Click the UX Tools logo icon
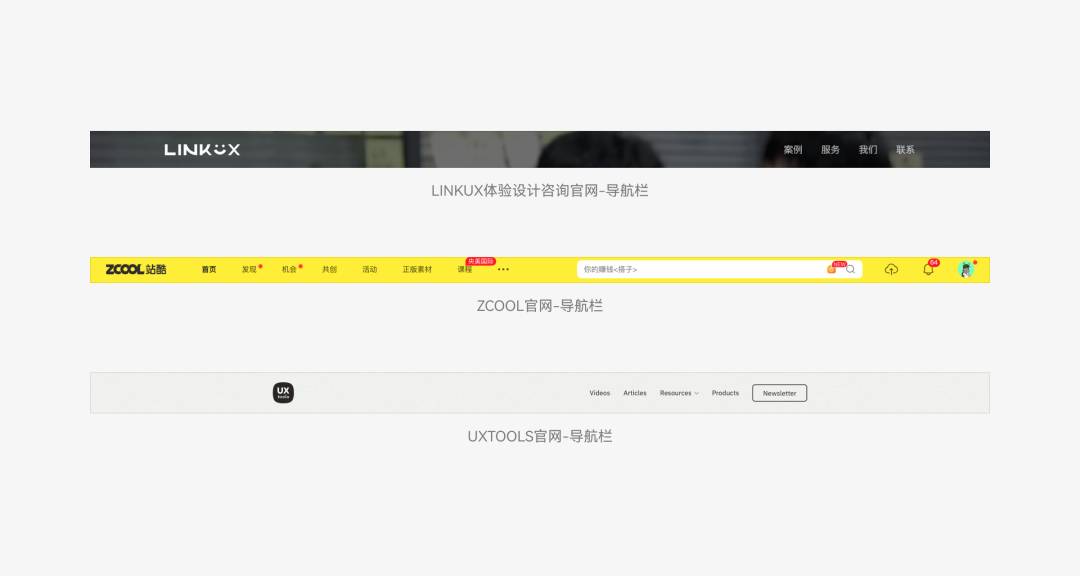 pos(283,393)
